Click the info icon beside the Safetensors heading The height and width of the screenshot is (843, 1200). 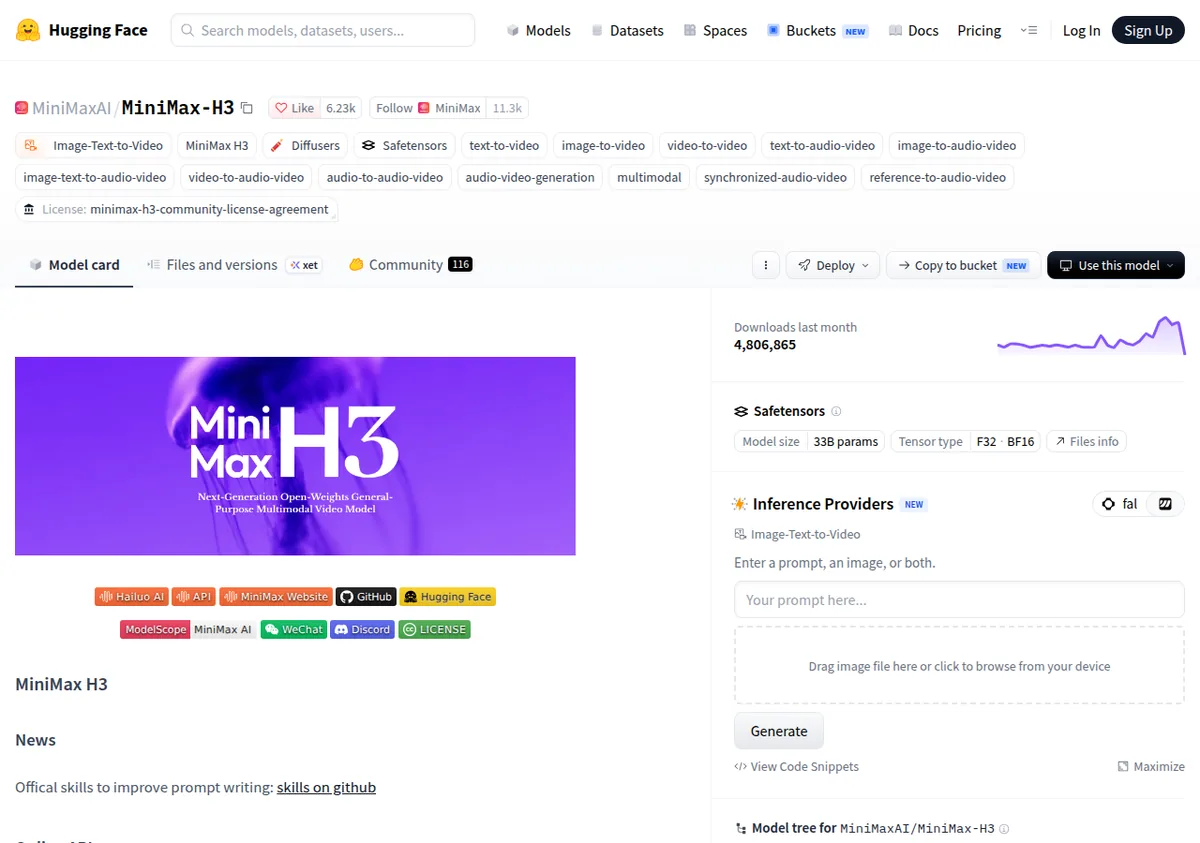click(x=836, y=411)
